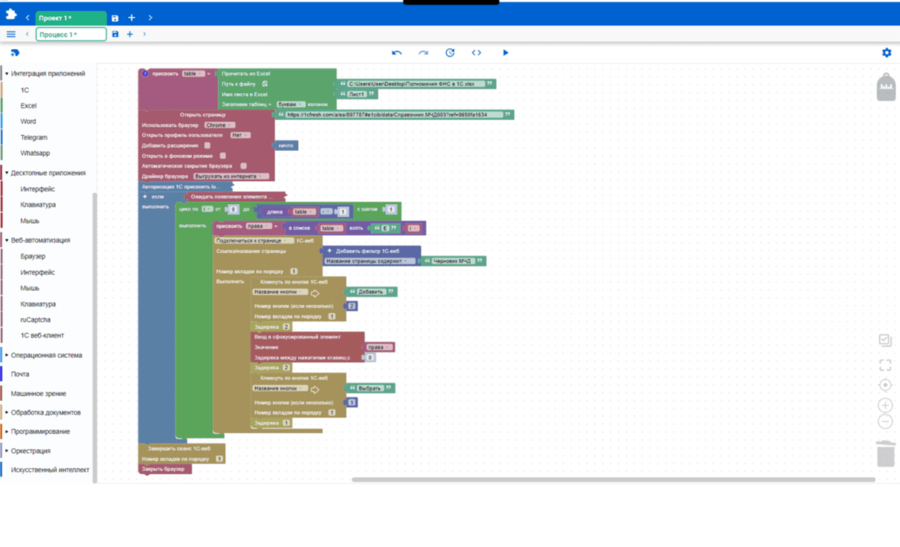This screenshot has height=547, width=900.
Task: Click the redo arrow in the toolbar
Action: pos(423,53)
